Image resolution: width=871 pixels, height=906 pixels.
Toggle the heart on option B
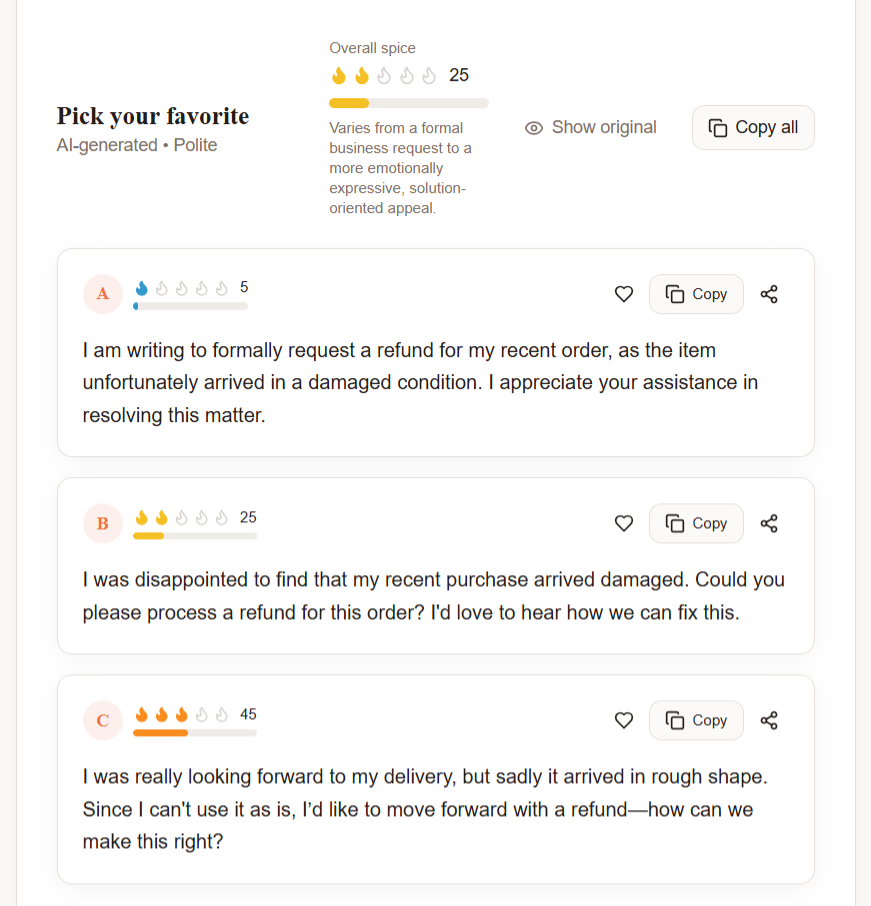tap(623, 523)
